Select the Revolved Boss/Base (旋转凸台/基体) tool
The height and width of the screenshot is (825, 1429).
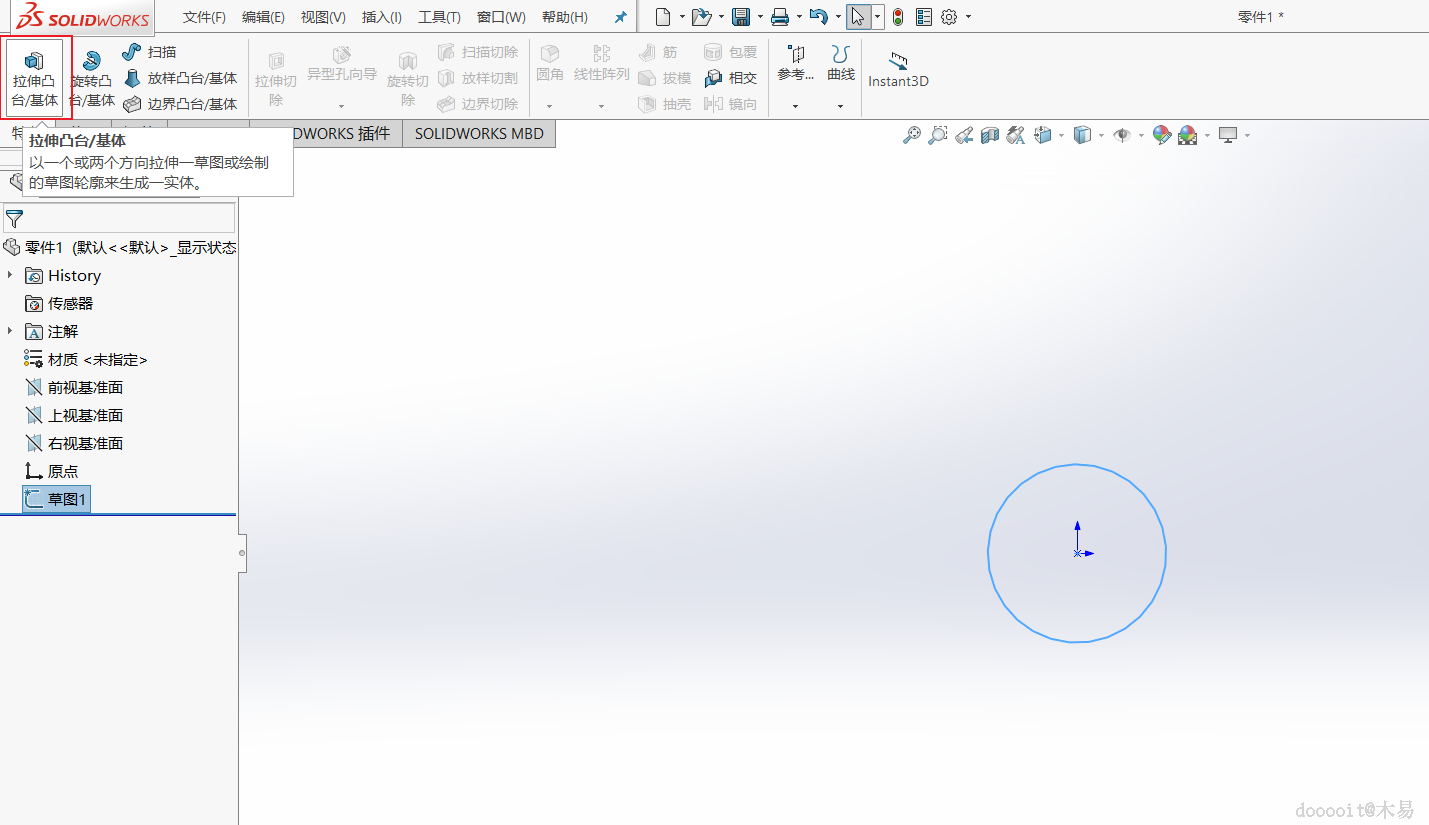tap(92, 78)
